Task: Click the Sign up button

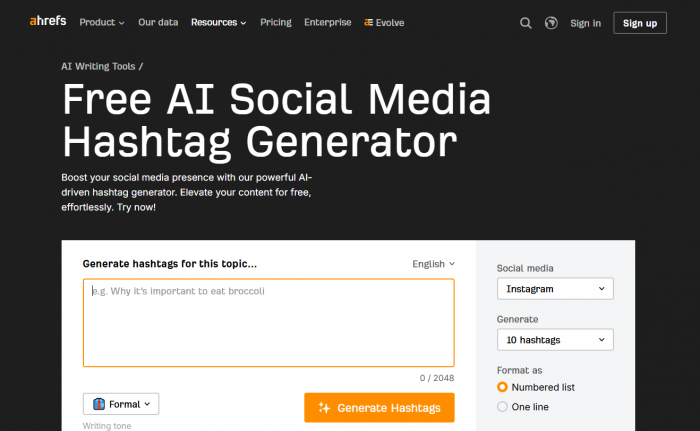Action: pyautogui.click(x=640, y=23)
